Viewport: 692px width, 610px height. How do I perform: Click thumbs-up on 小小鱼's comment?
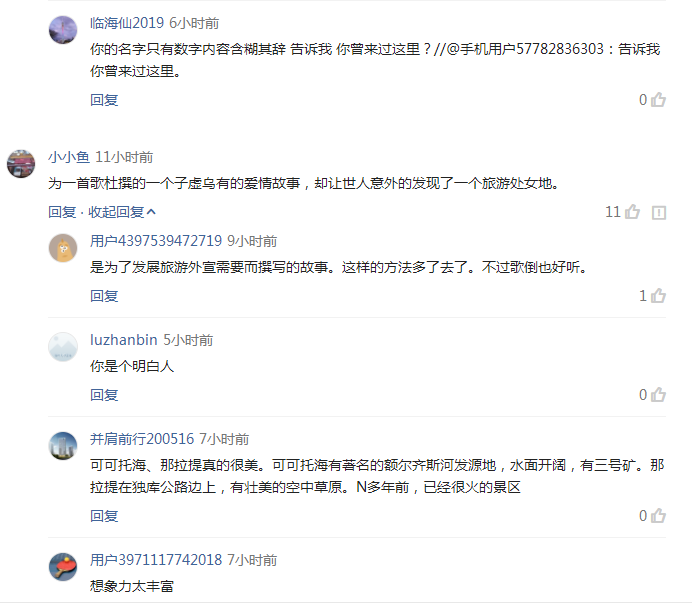click(633, 212)
